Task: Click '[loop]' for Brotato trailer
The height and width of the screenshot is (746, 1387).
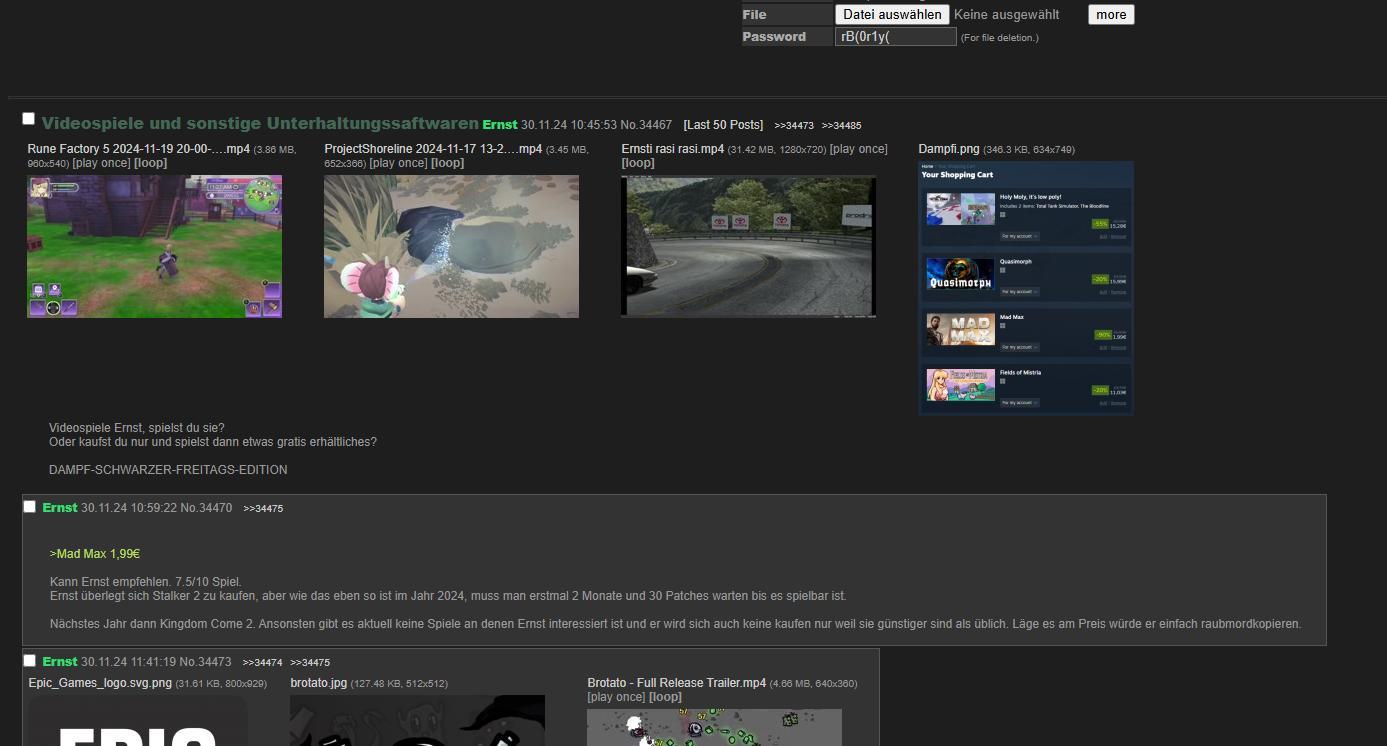Action: (x=666, y=697)
